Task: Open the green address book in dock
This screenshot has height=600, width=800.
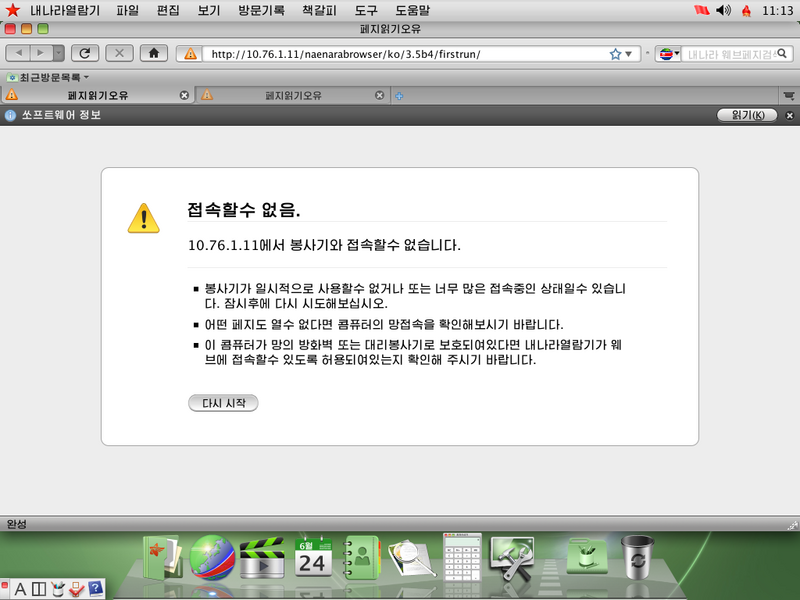Action: (362, 558)
